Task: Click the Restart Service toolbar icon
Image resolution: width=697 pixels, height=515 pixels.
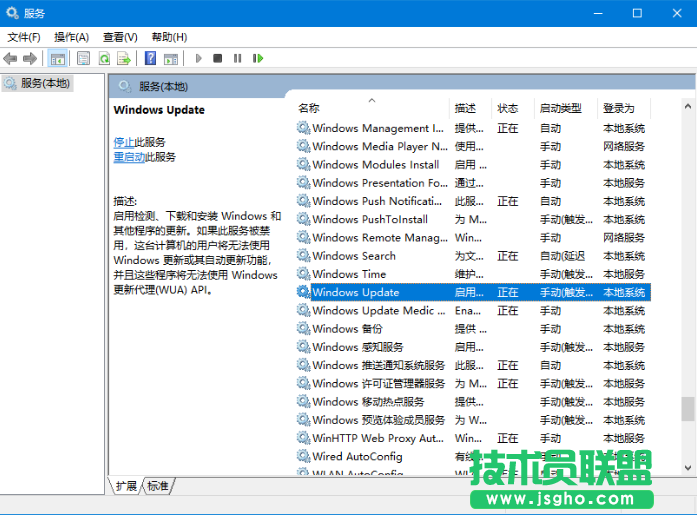Action: click(x=257, y=59)
